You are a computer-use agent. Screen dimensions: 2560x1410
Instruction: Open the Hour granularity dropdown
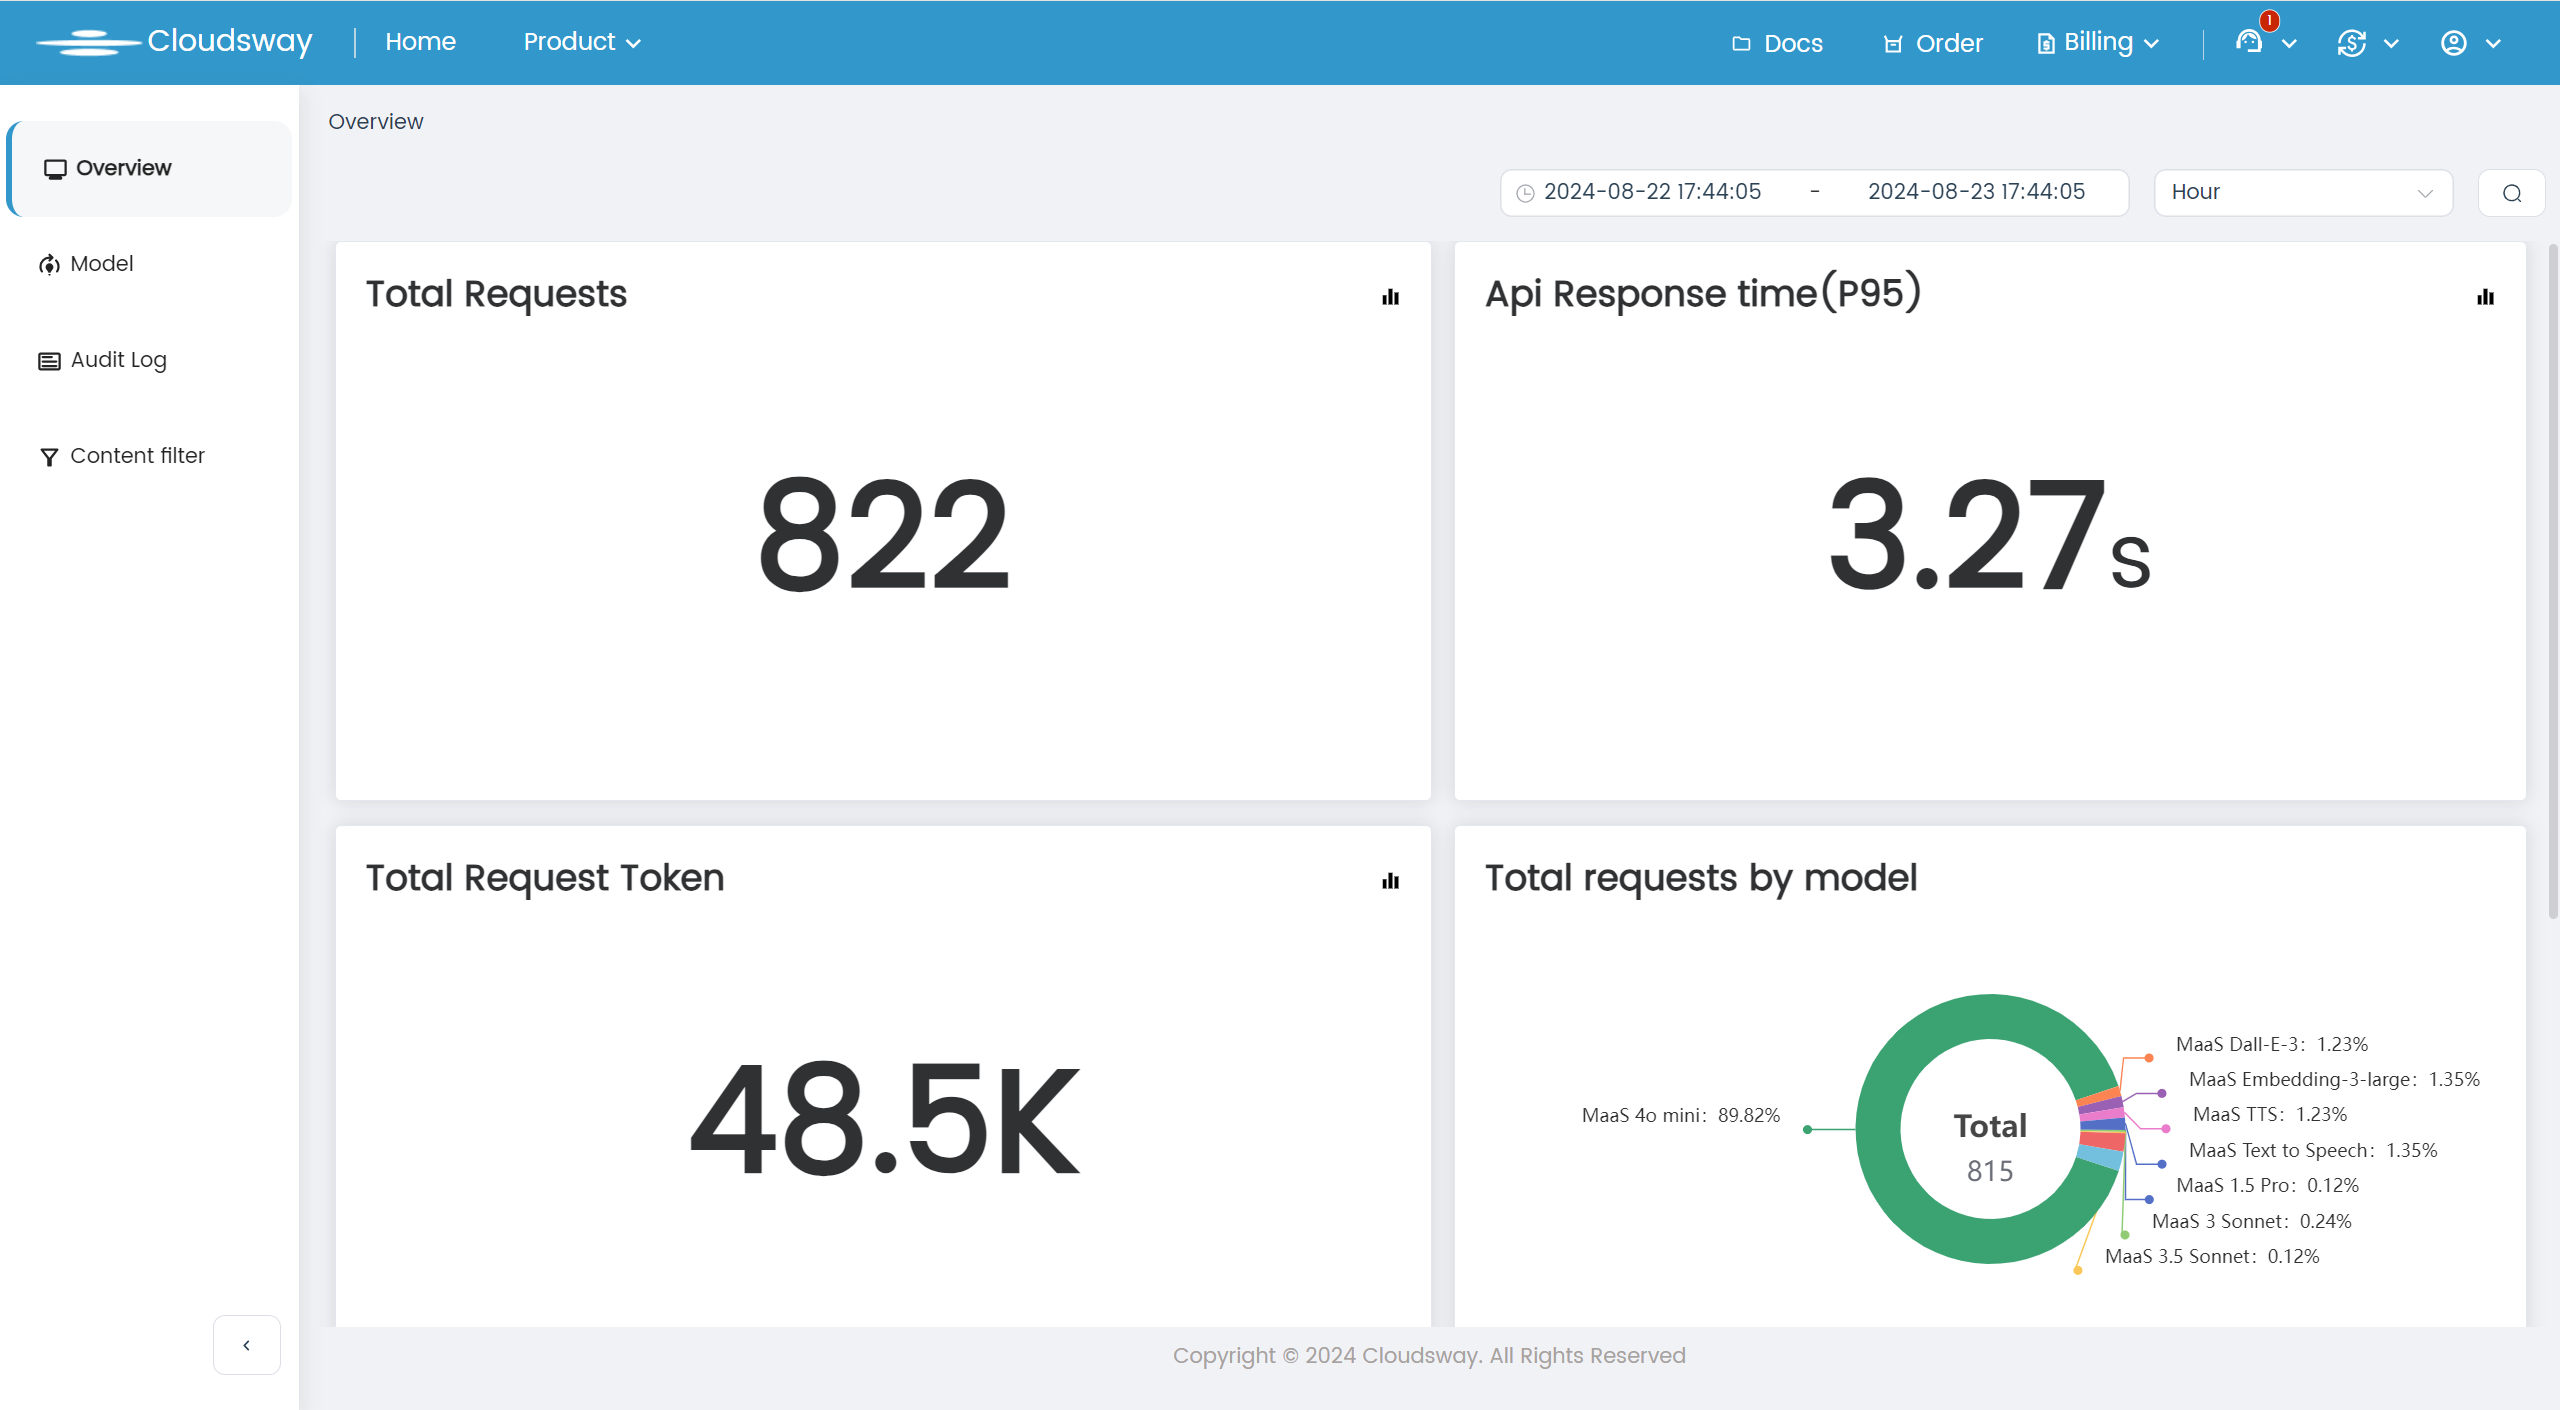pyautogui.click(x=2302, y=192)
